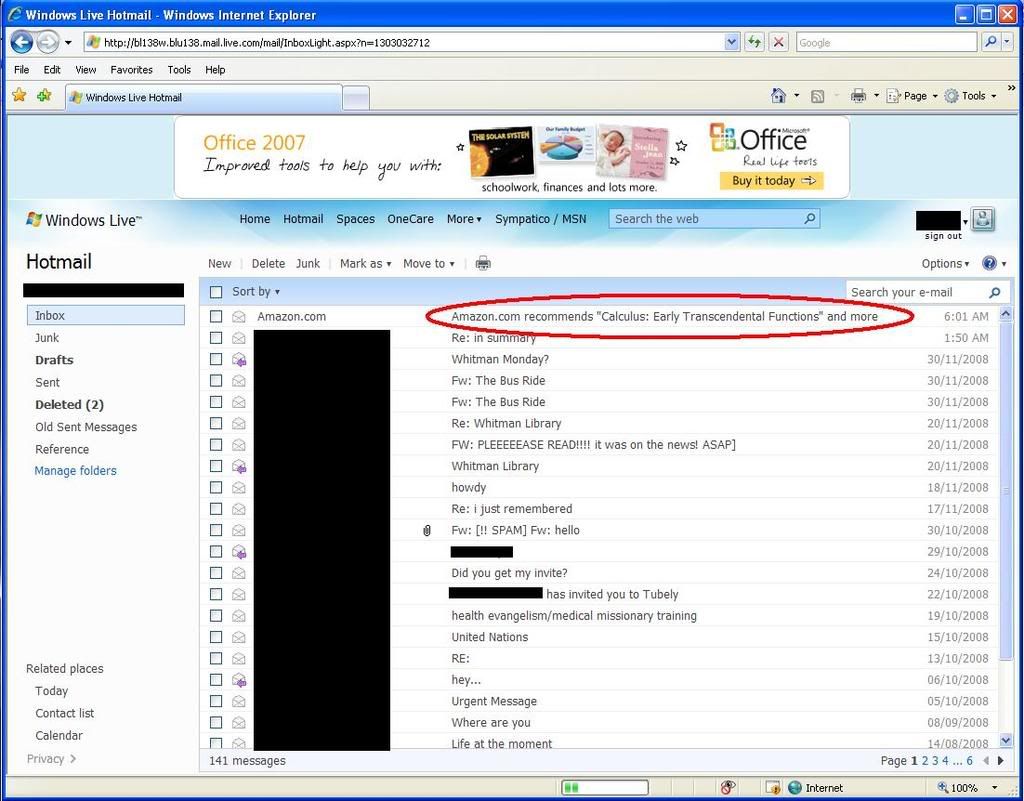Open the Move to dropdown
Viewport: 1024px width, 801px height.
(x=428, y=264)
